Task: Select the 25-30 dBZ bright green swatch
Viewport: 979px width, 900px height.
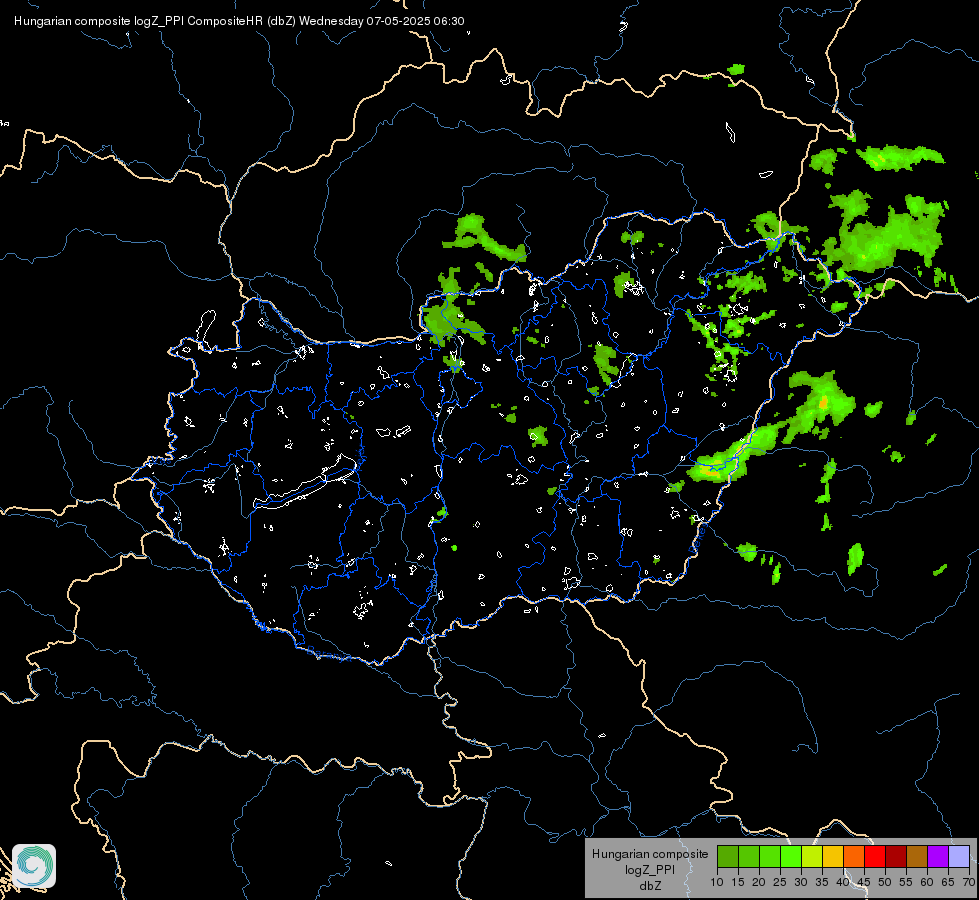Action: point(791,856)
